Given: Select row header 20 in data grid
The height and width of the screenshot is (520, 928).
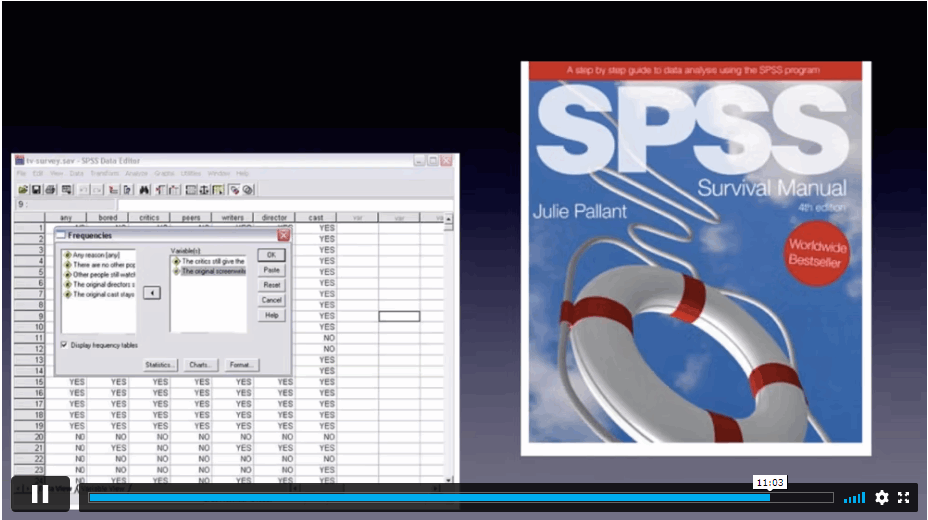Looking at the screenshot, I should pyautogui.click(x=30, y=437).
